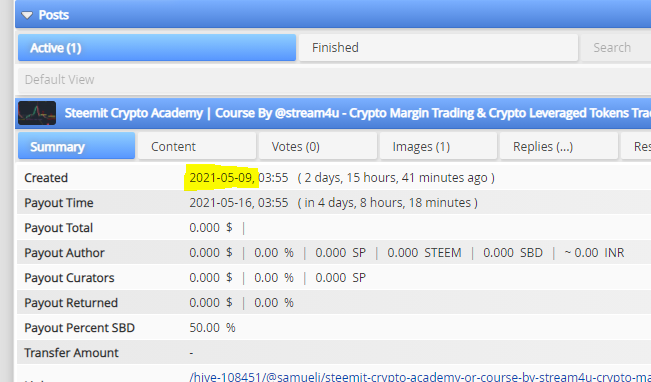Click the Payout Curators 0.000 SP value
This screenshot has height=382, width=651.
click(x=340, y=277)
